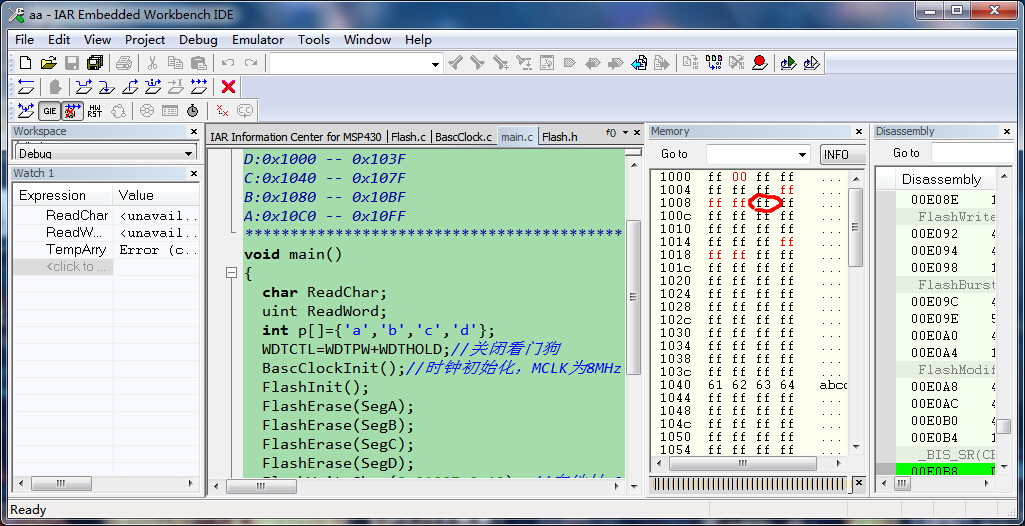Open the File menu

24,39
